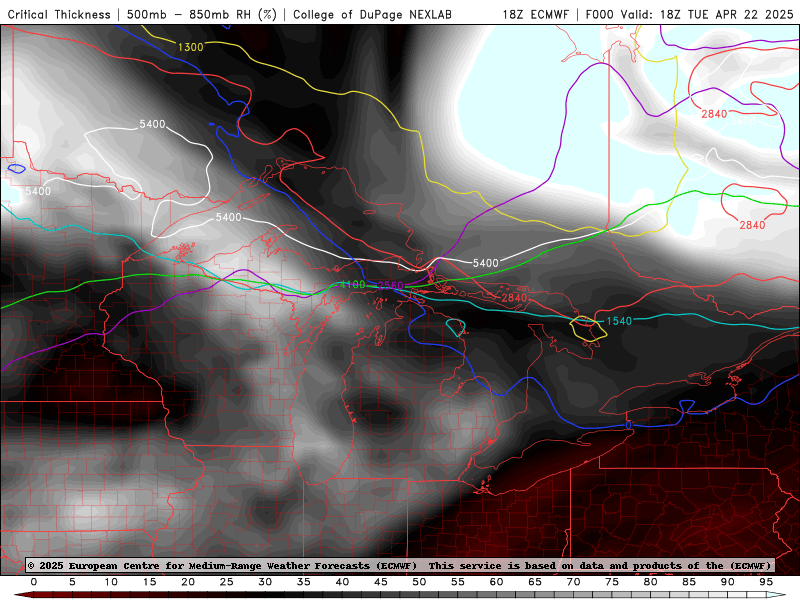Viewport: 800px width, 600px height.
Task: Click the "500mb – 850mb RH (%)" header text
Action: (202, 15)
